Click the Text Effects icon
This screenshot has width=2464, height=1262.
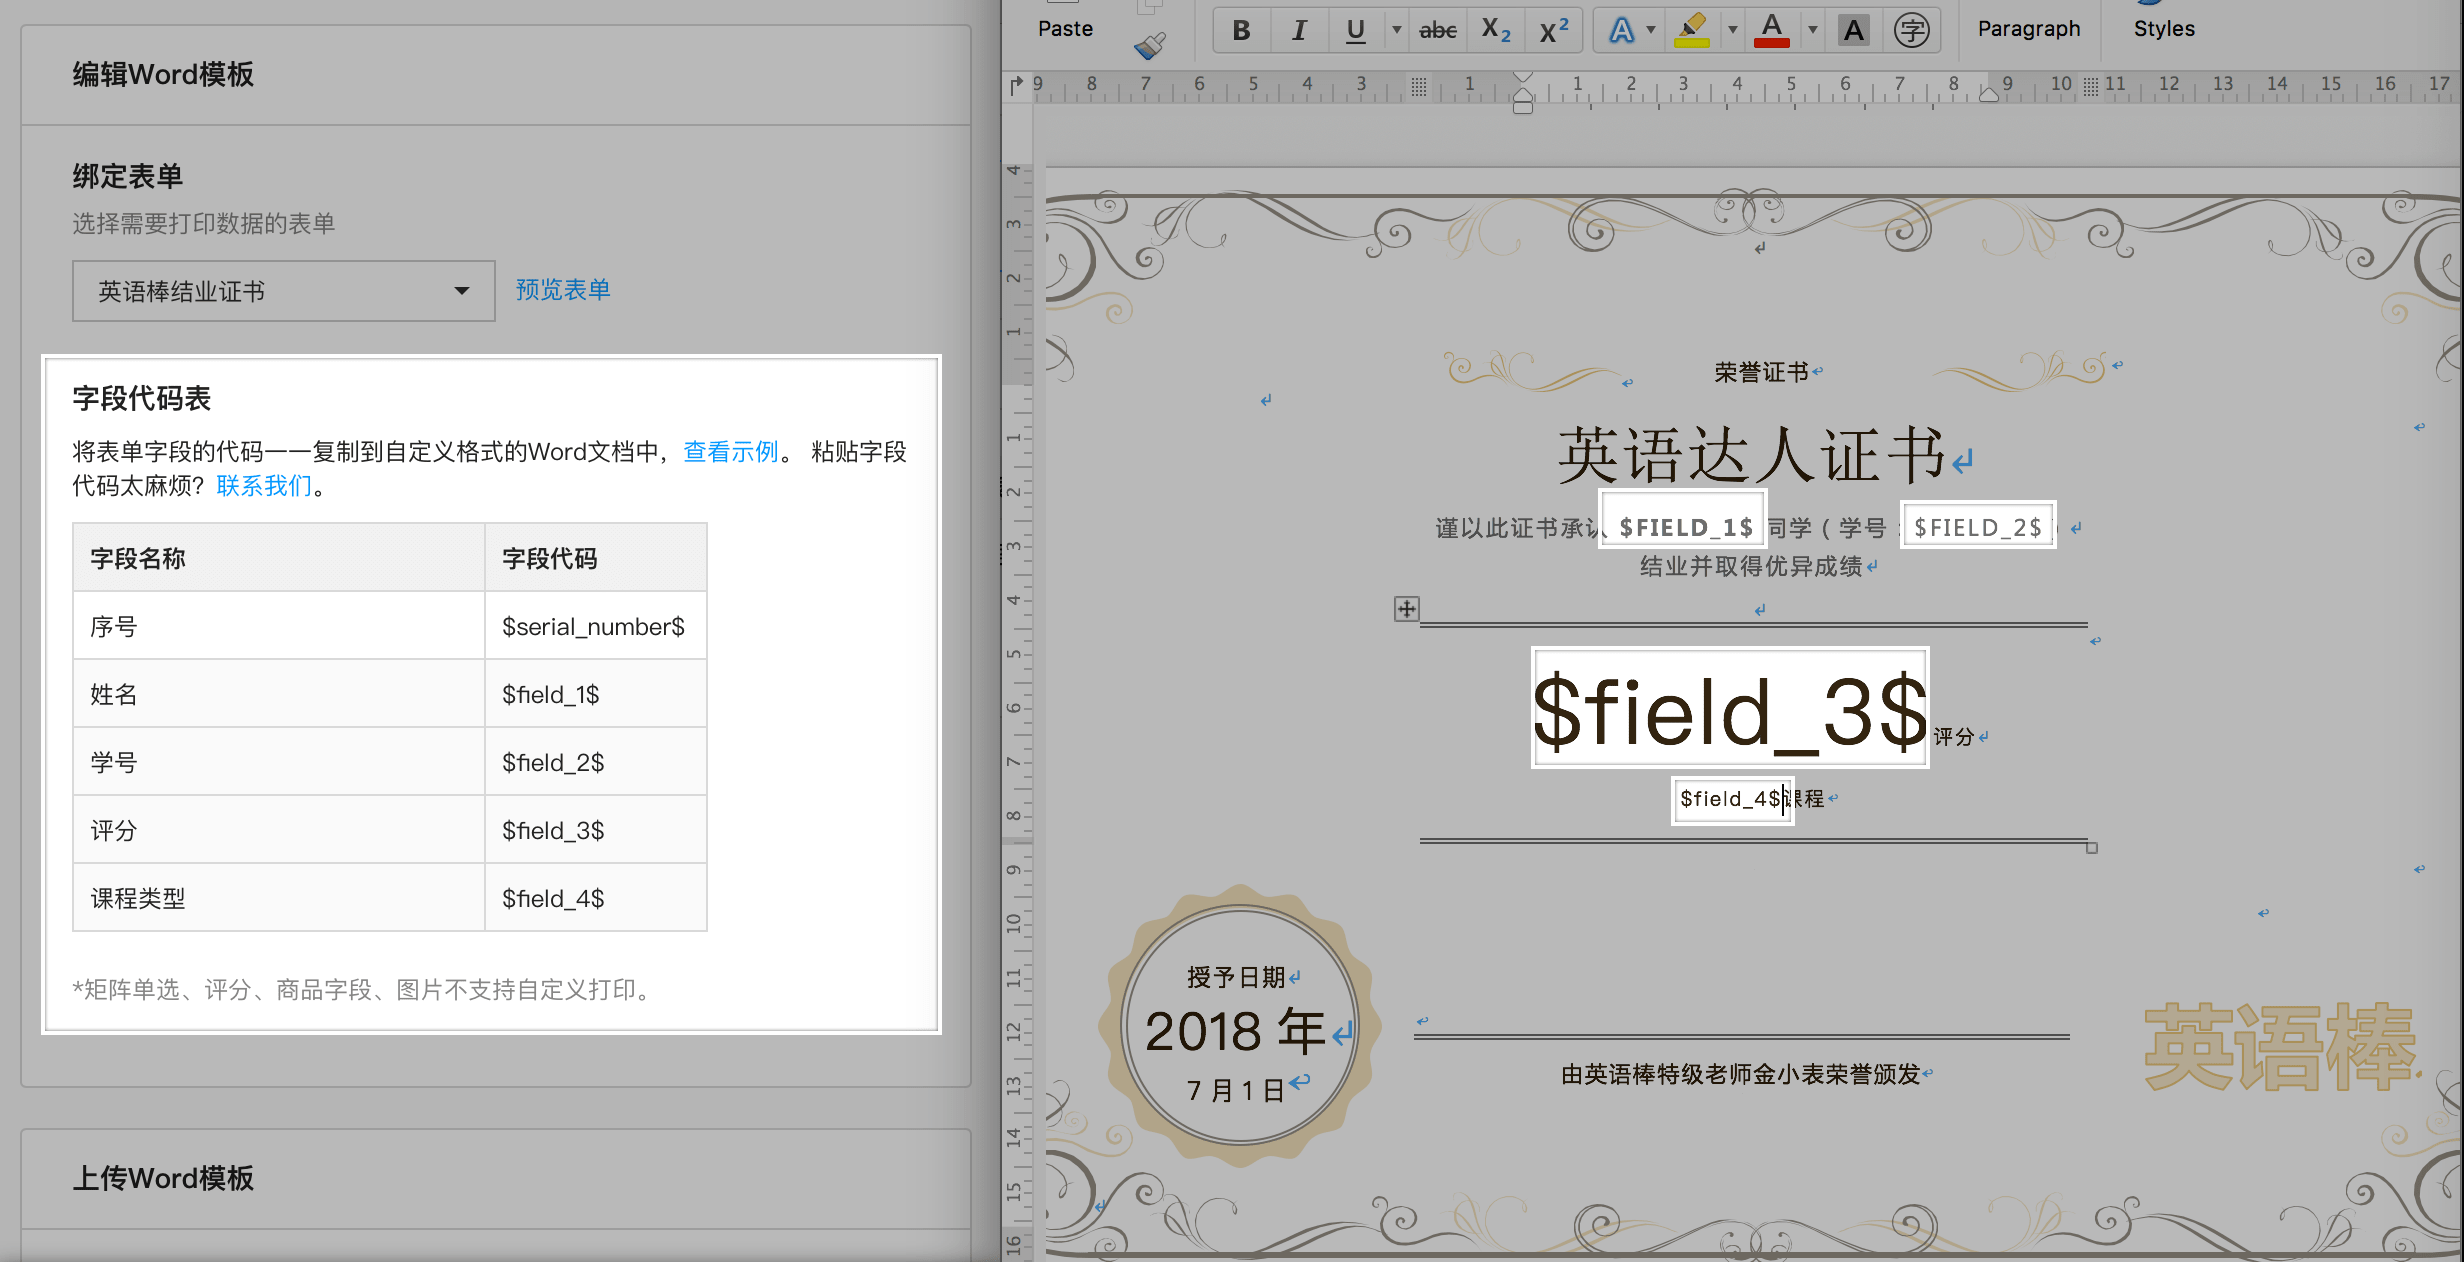tap(1621, 30)
